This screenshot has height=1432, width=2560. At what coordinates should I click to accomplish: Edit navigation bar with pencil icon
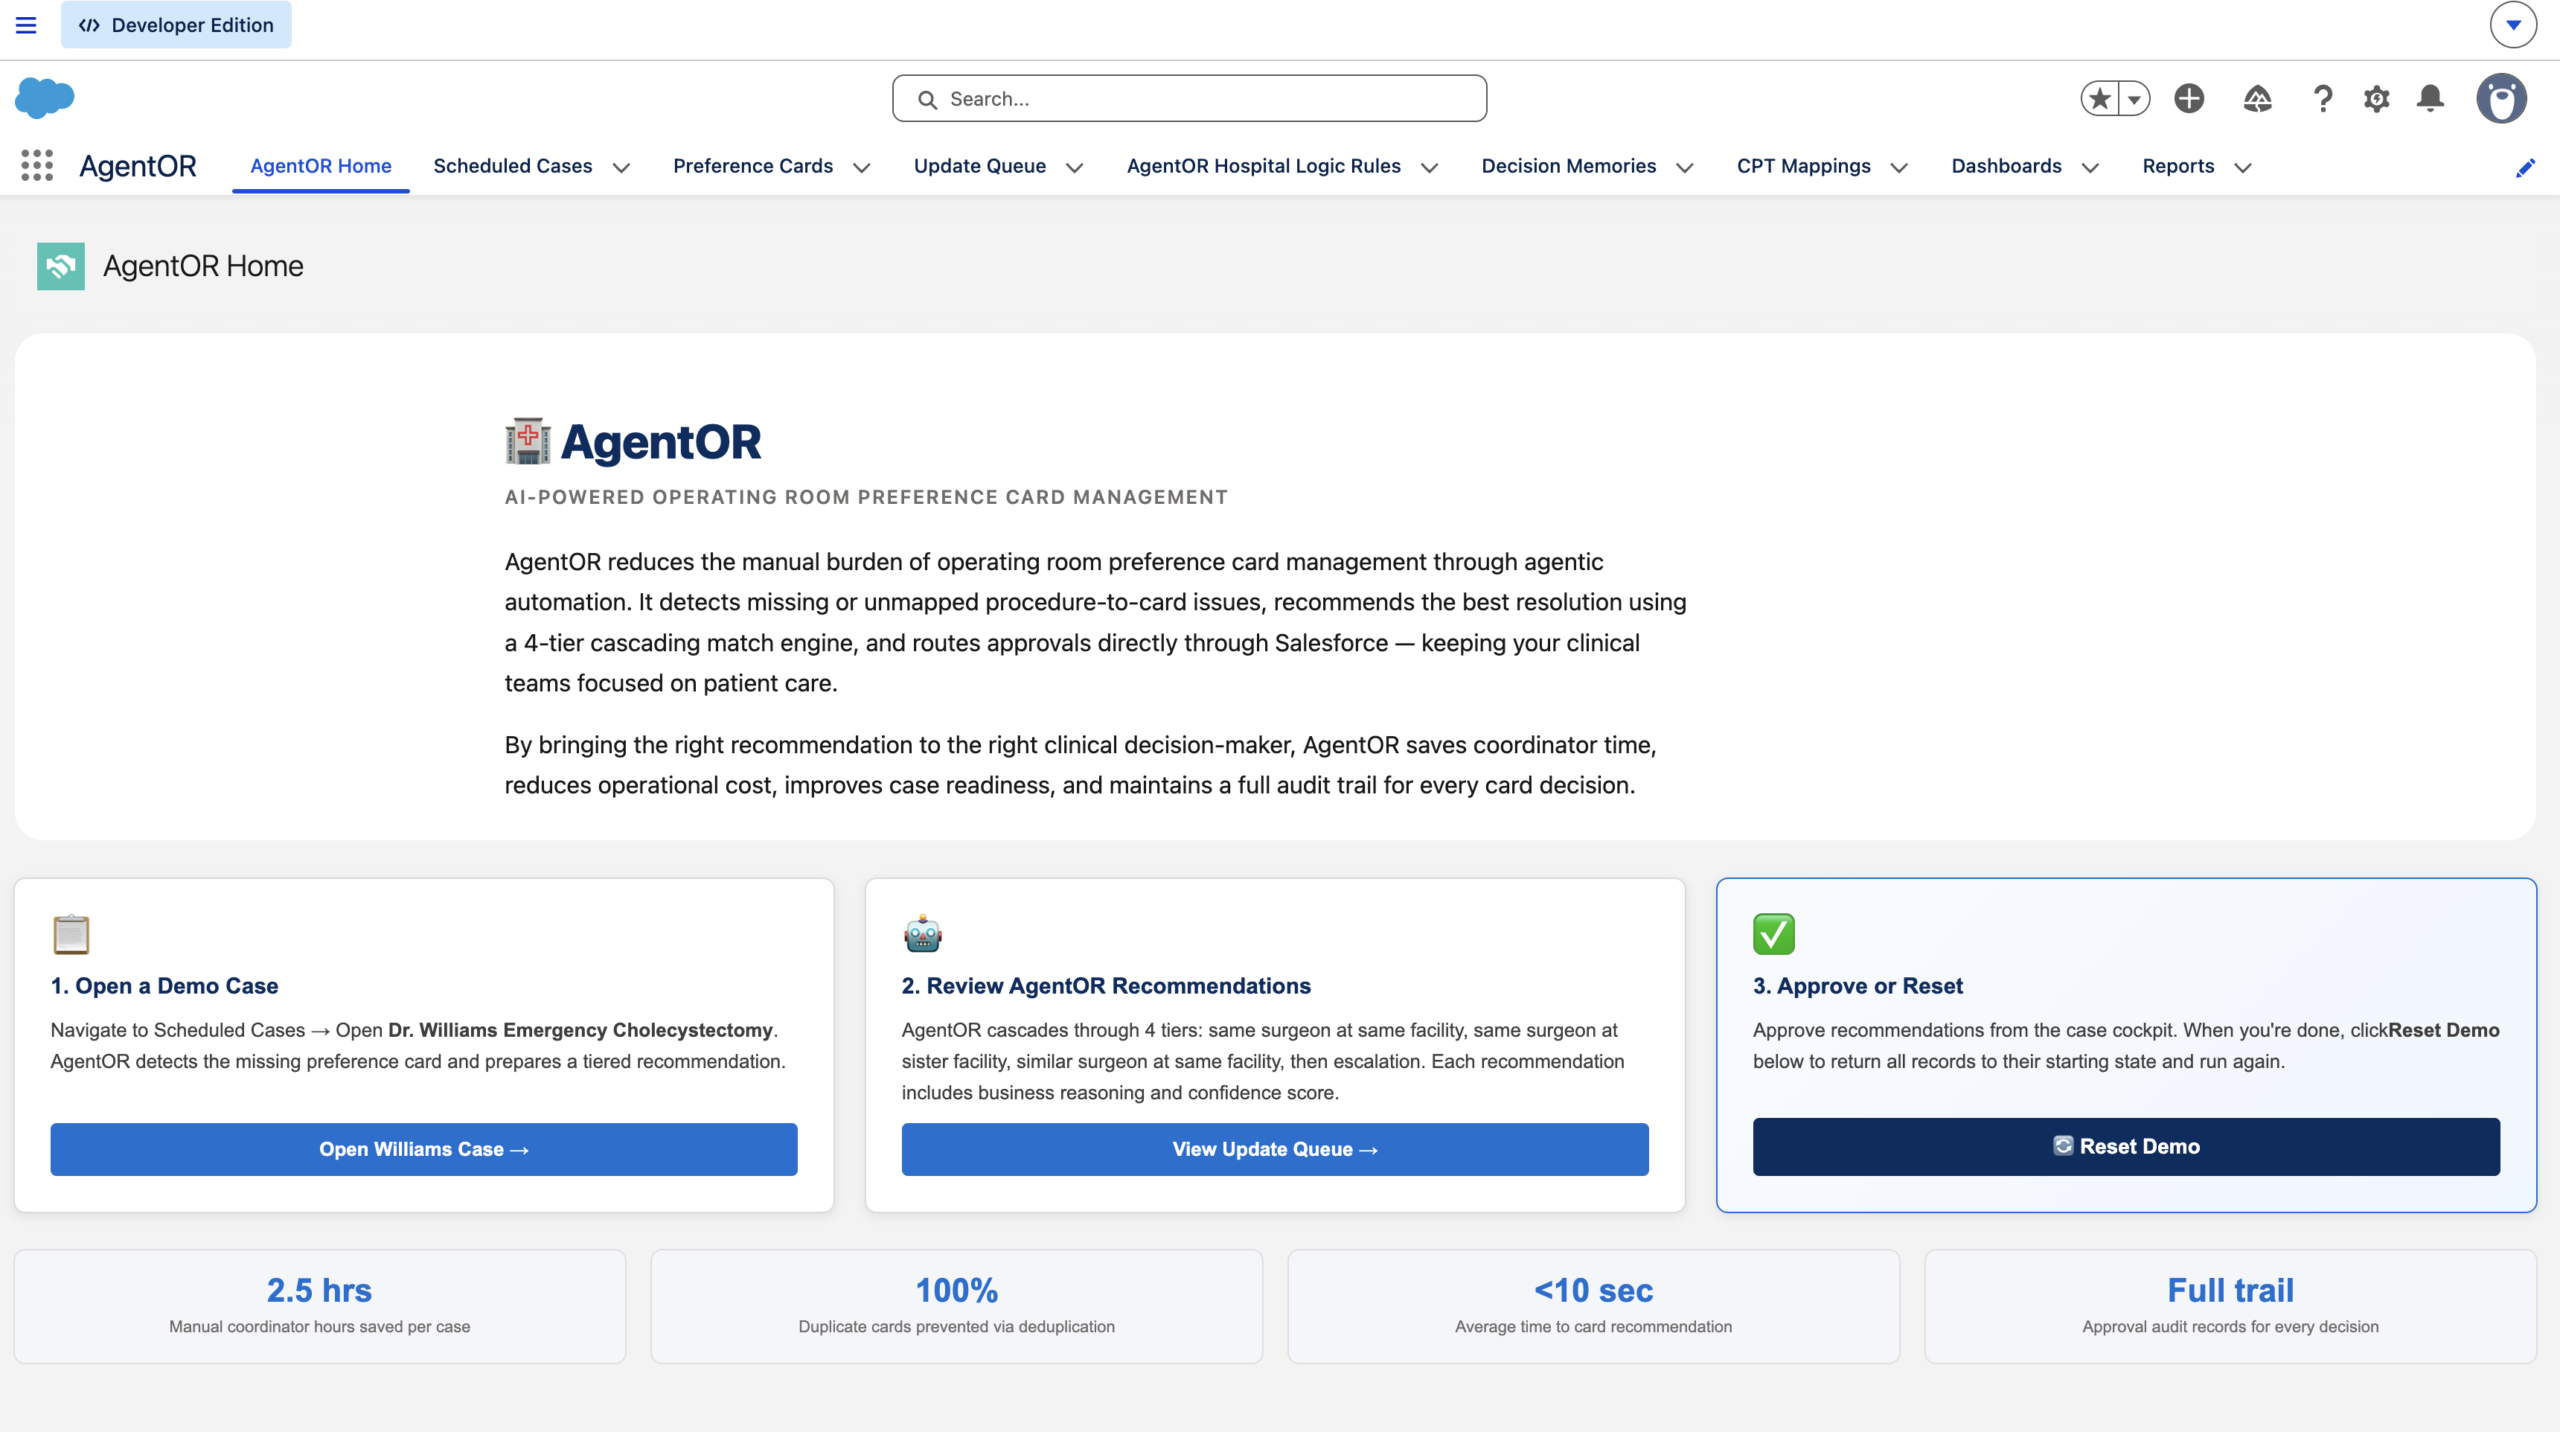coord(2525,167)
